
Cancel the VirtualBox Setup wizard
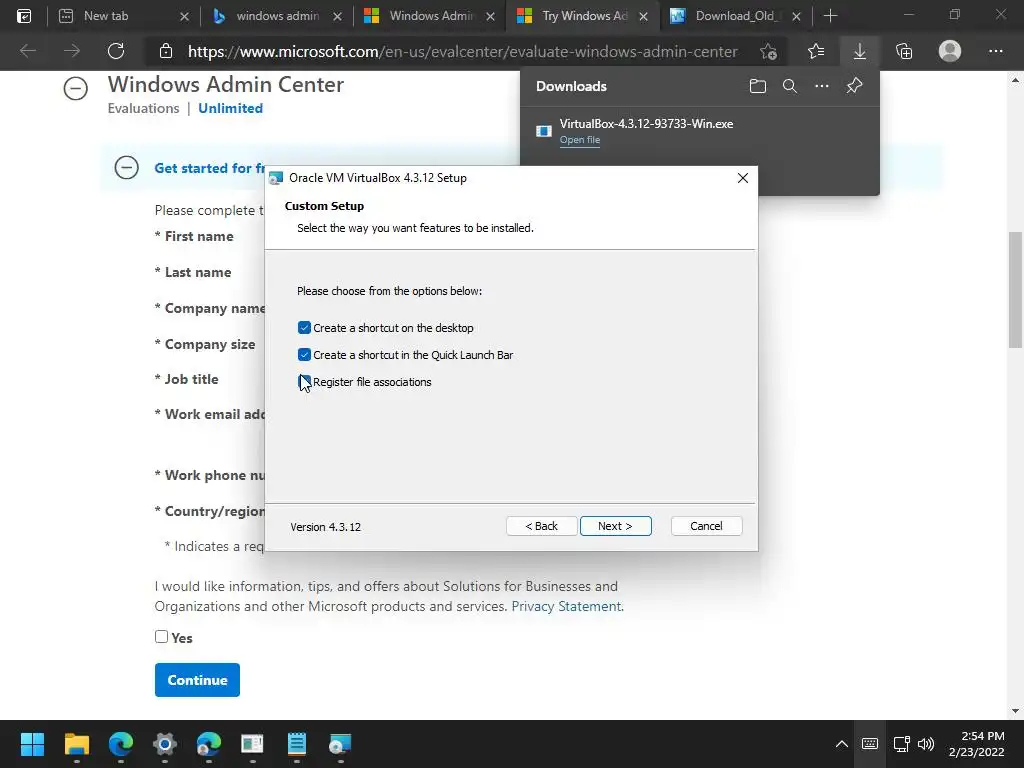pyautogui.click(x=706, y=526)
